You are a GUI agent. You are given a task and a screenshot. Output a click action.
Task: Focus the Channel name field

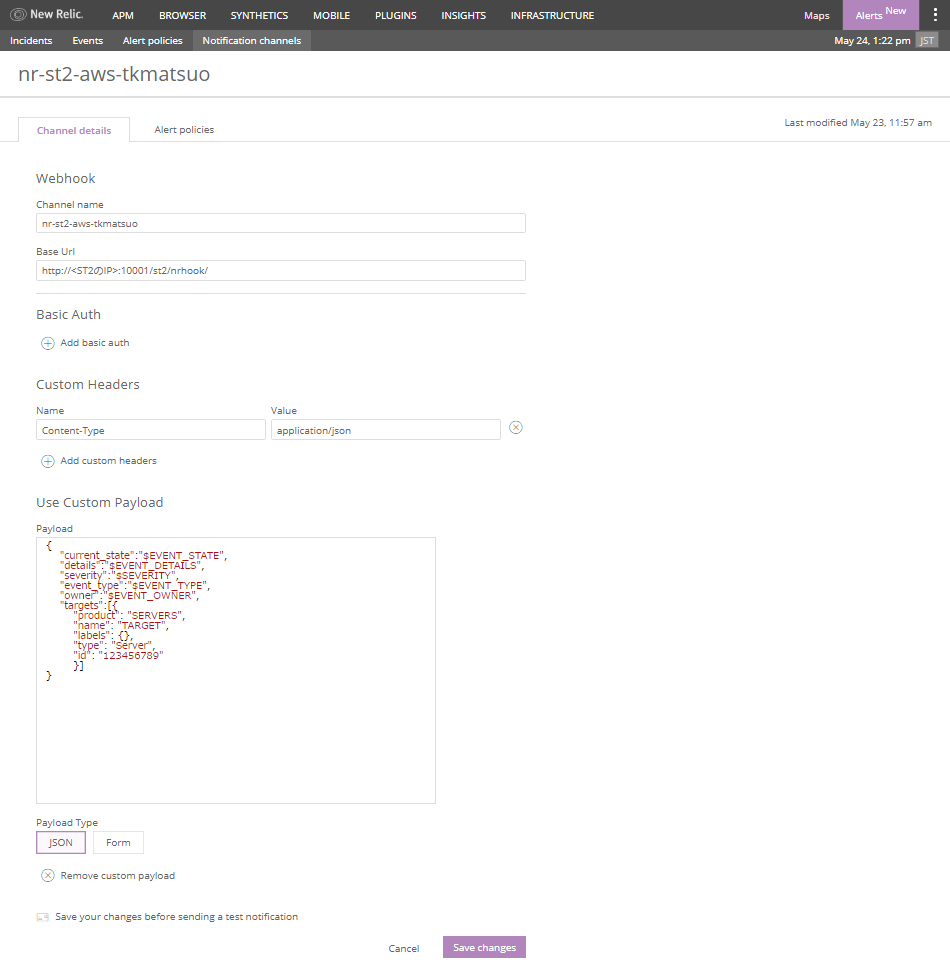coord(281,223)
